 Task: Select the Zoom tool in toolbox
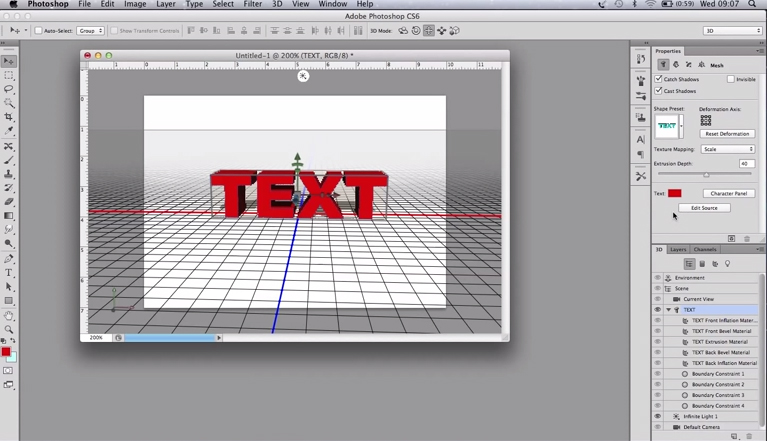pyautogui.click(x=9, y=329)
